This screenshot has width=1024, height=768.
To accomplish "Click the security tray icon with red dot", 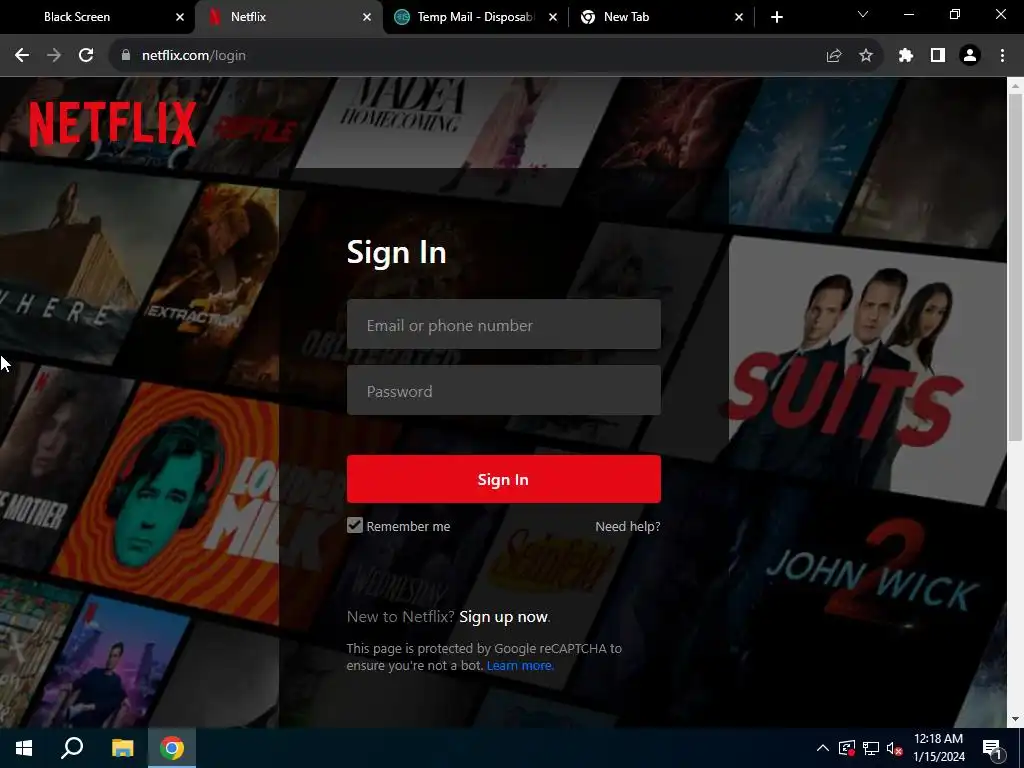I will [847, 748].
